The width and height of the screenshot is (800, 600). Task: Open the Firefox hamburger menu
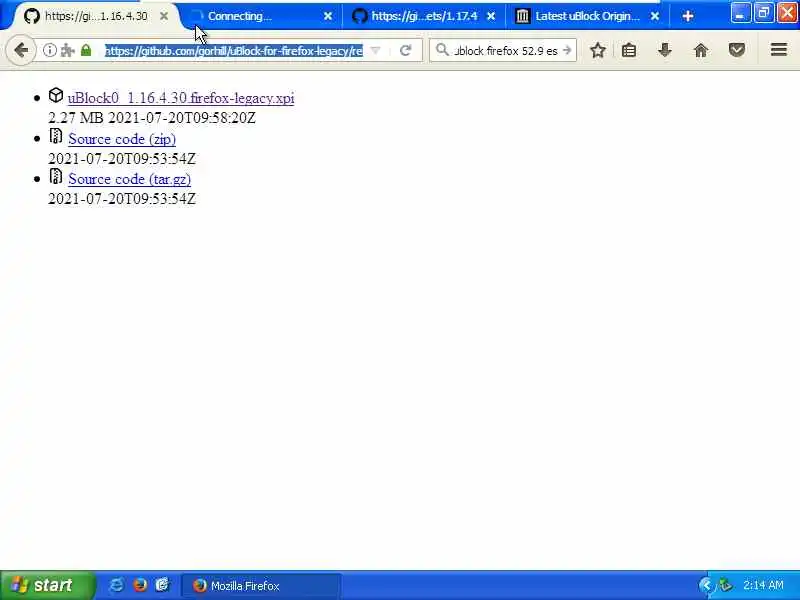click(x=779, y=50)
